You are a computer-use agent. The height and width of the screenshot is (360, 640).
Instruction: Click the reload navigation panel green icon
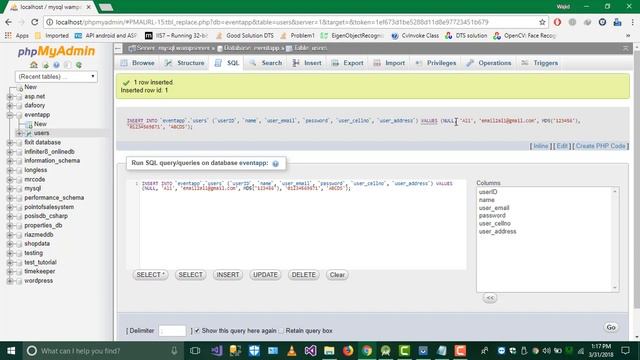(x=79, y=65)
